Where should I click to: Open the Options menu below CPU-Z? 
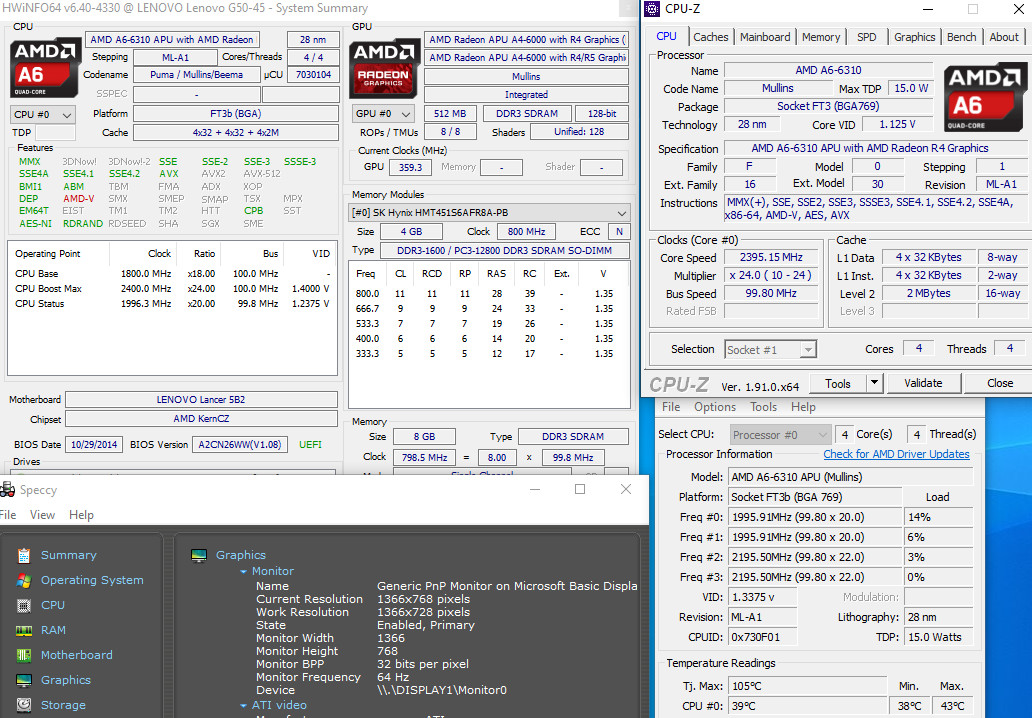(715, 407)
